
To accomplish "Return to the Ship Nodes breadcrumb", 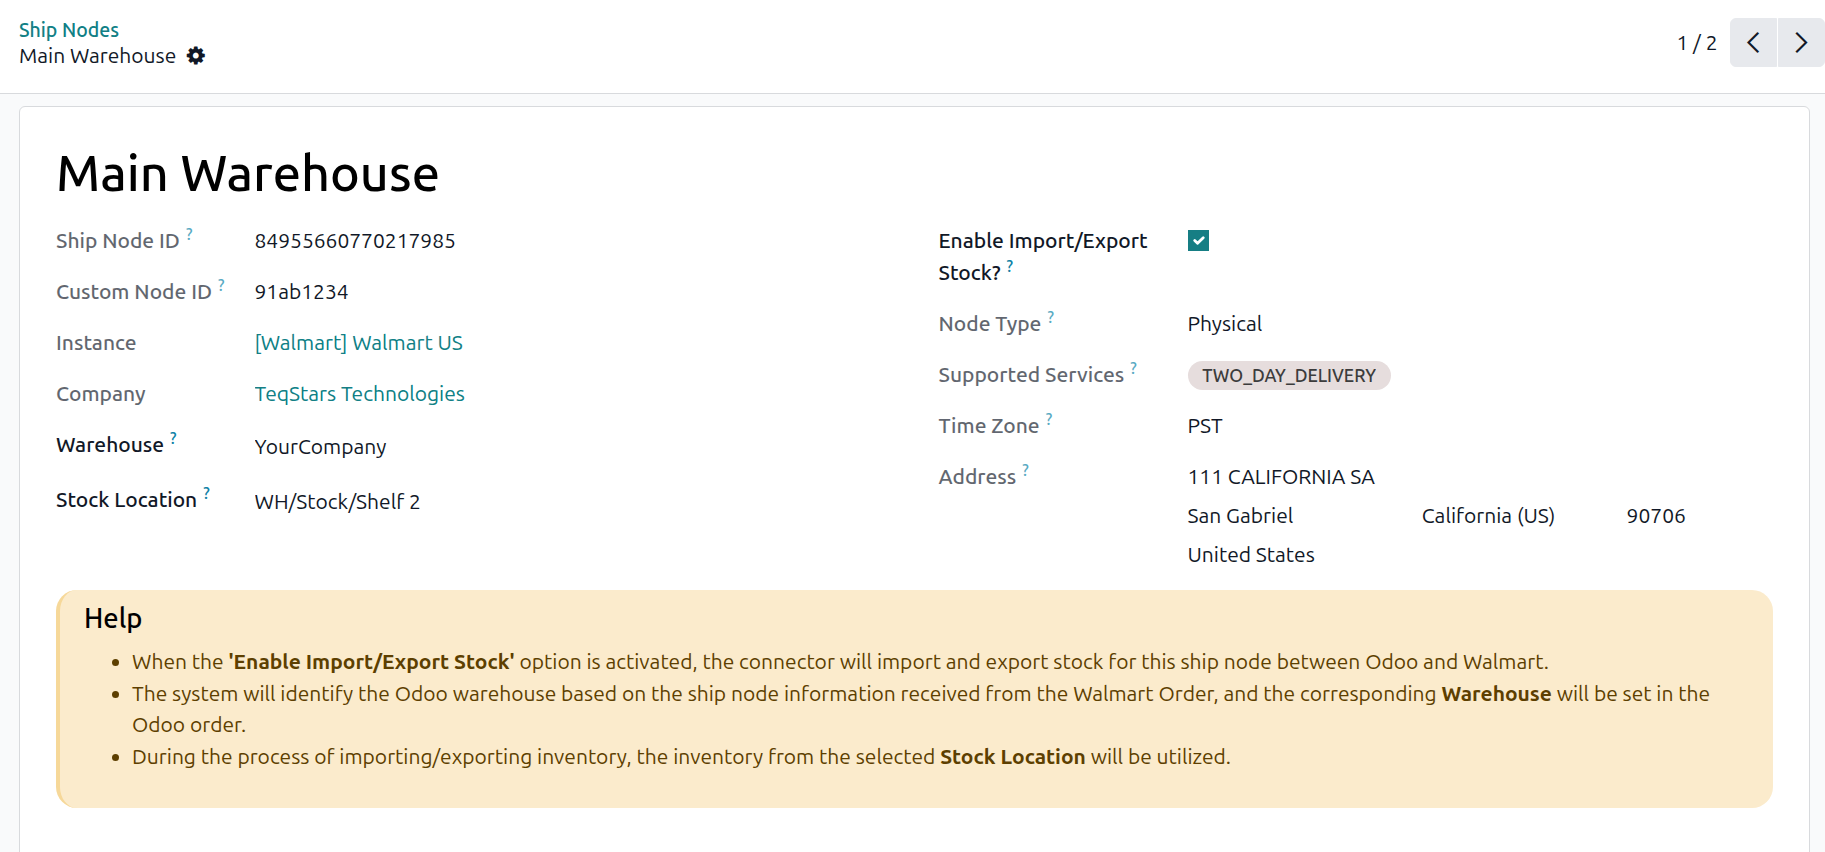I will [69, 30].
